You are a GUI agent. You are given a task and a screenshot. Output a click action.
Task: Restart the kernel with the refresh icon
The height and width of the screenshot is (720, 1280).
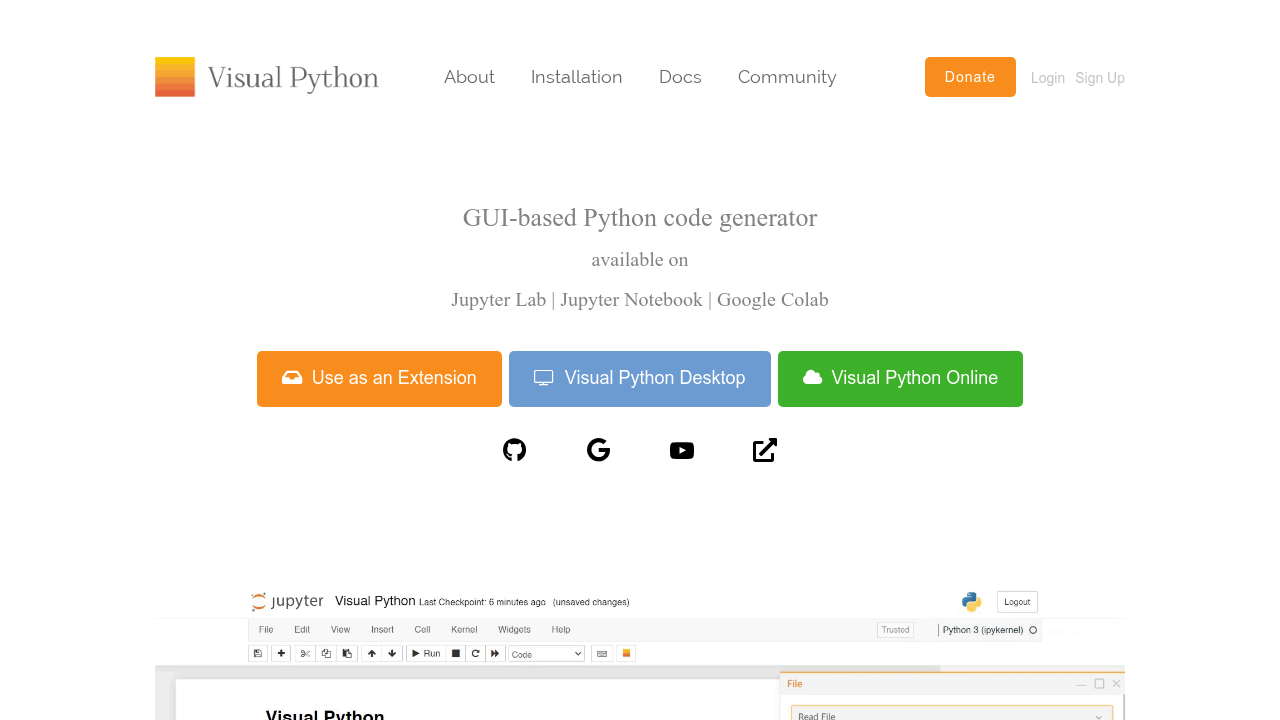pos(475,653)
